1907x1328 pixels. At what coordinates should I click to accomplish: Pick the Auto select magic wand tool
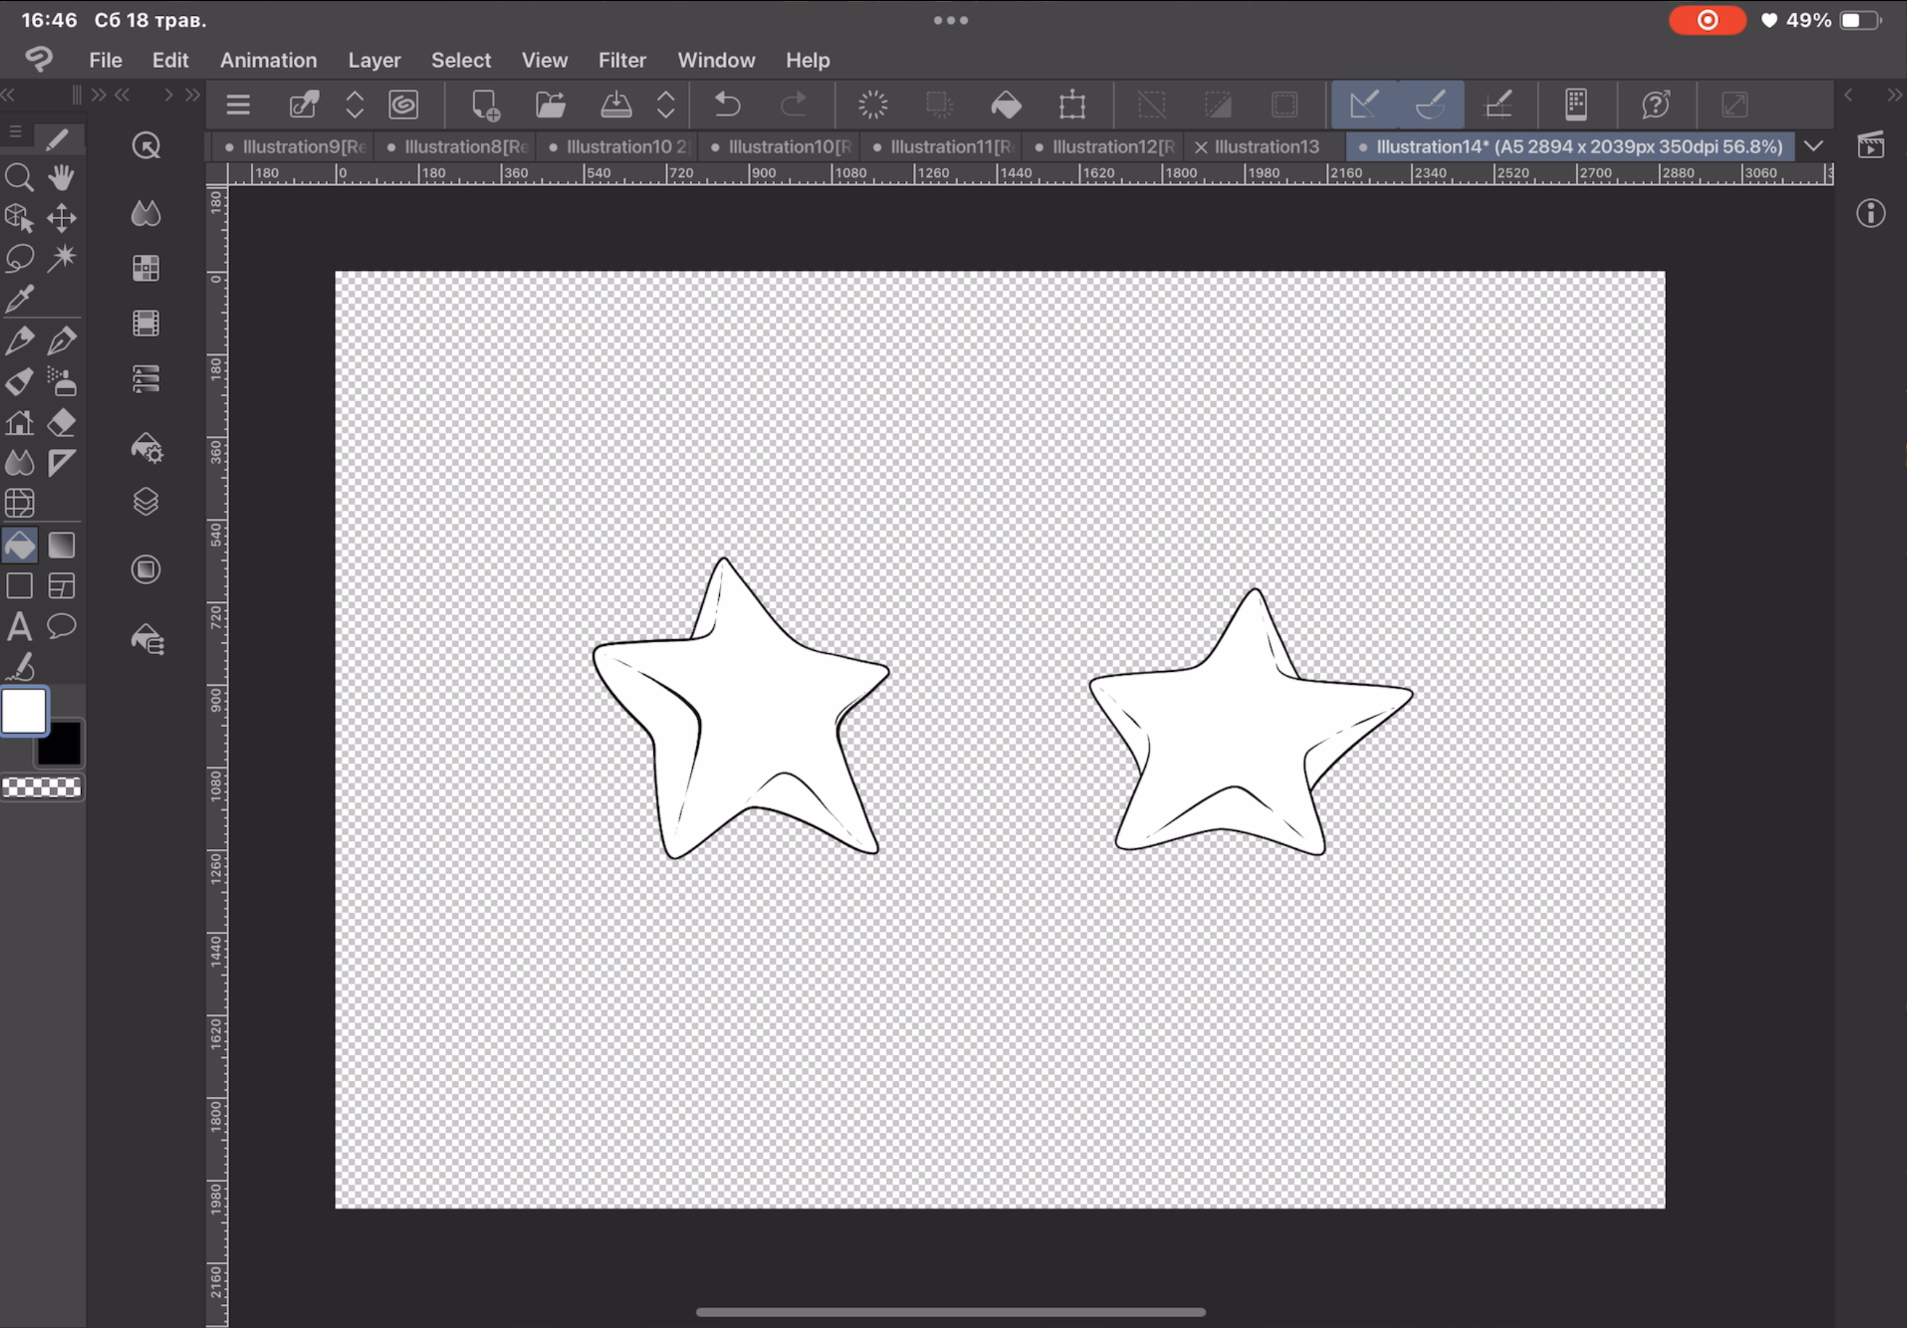tap(62, 258)
